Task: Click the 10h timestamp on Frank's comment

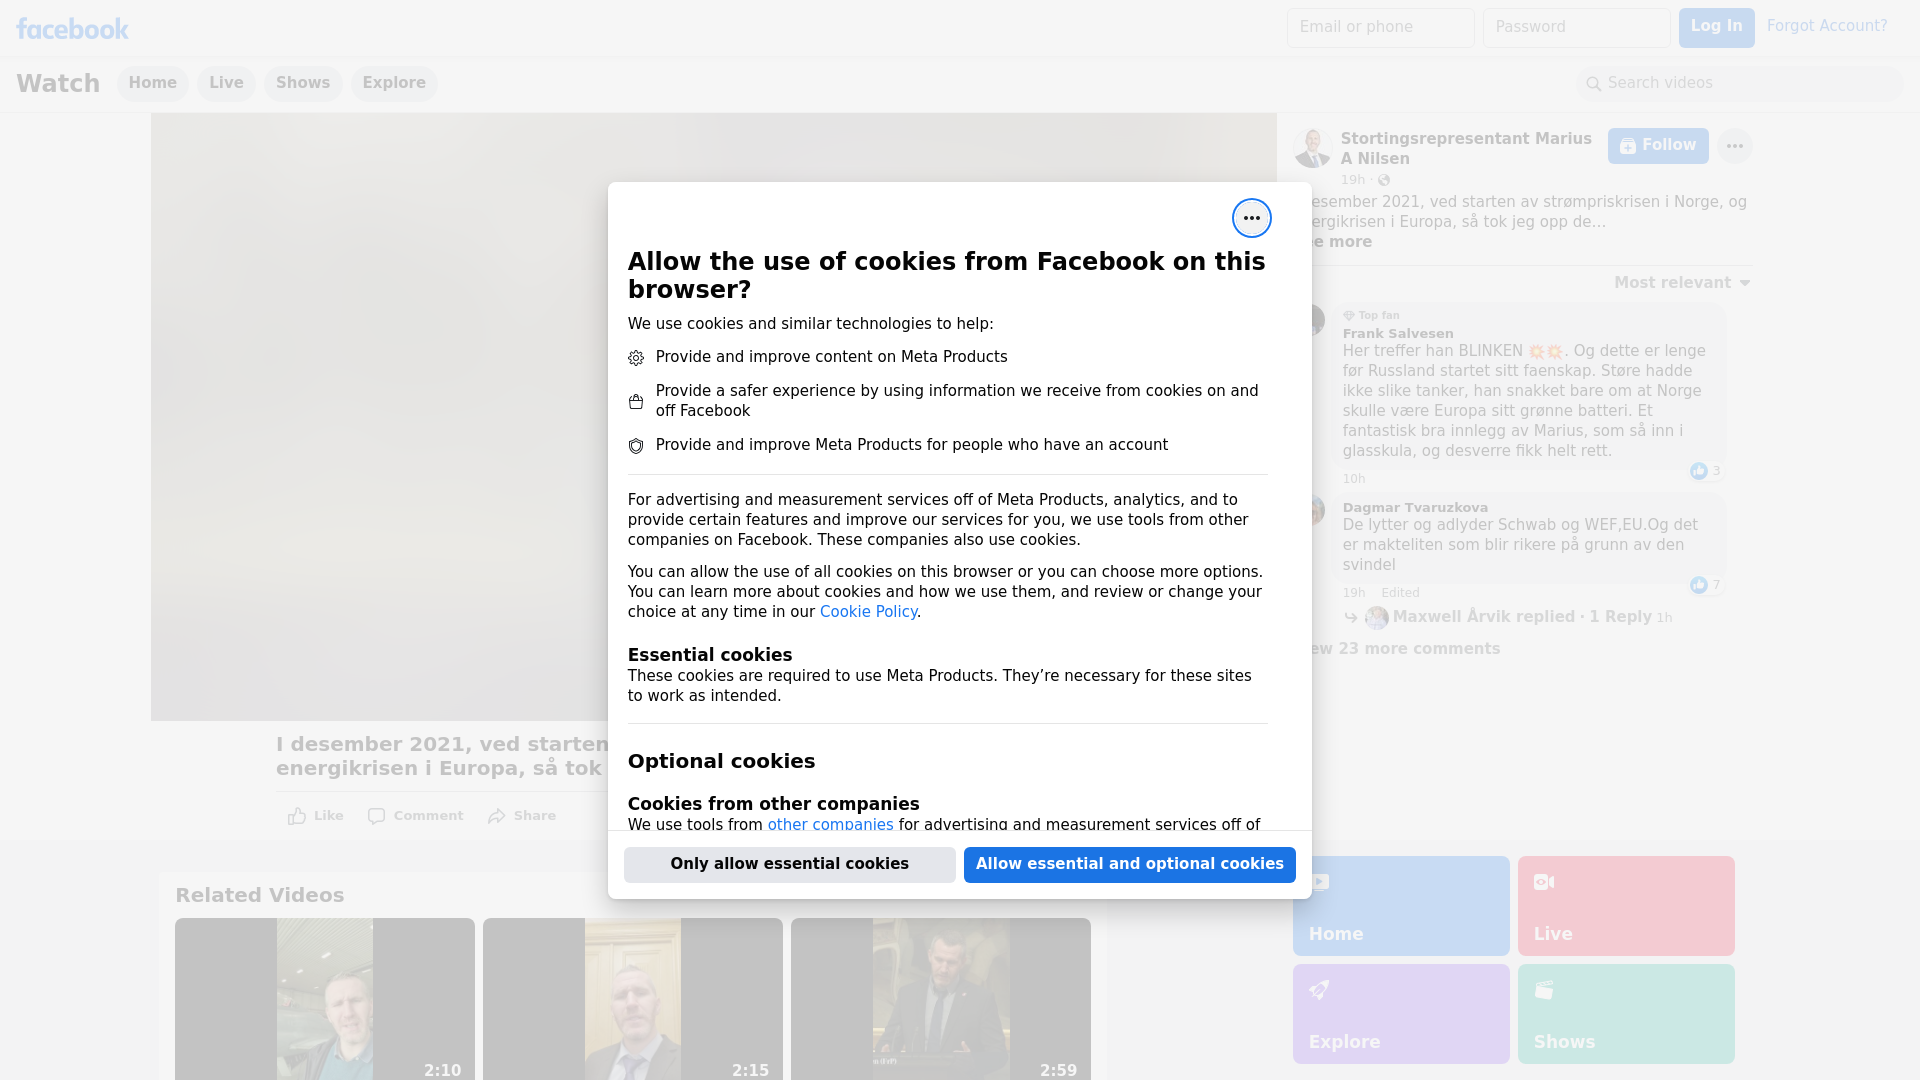Action: 1354,479
